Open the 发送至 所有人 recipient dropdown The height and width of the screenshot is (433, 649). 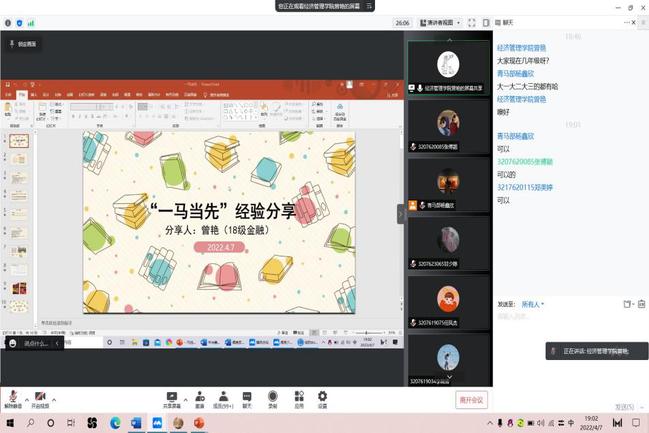528,304
